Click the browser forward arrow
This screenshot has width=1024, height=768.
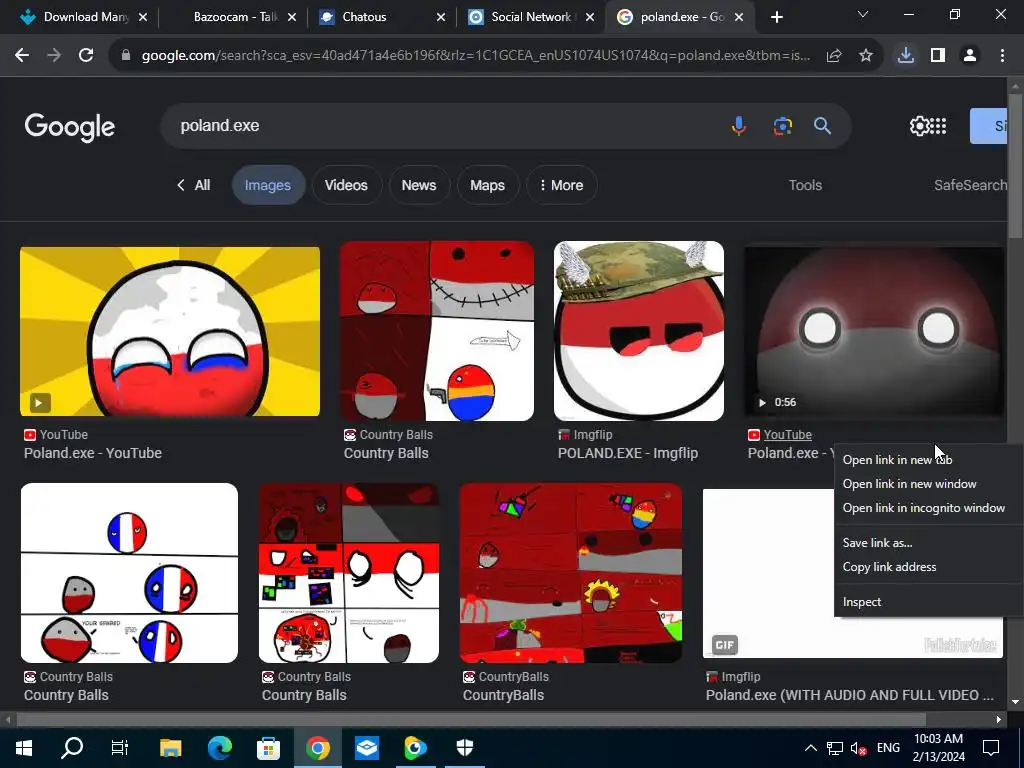click(x=54, y=56)
